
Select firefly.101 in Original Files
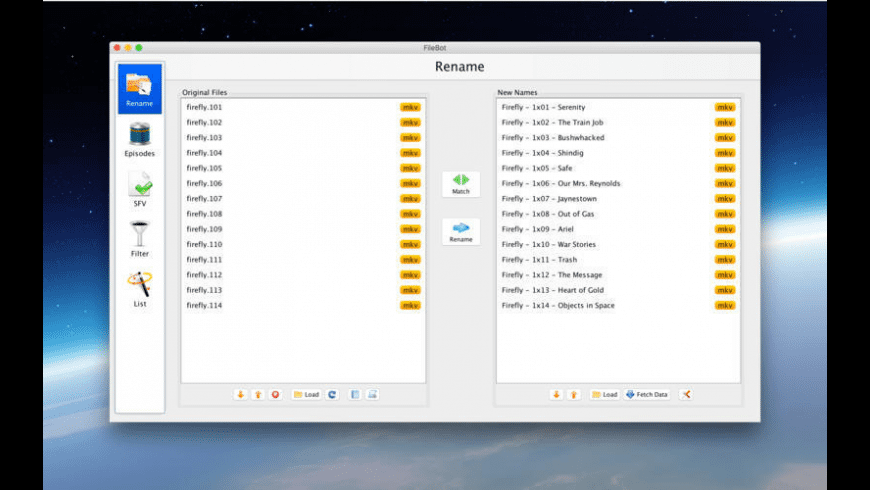pyautogui.click(x=303, y=107)
